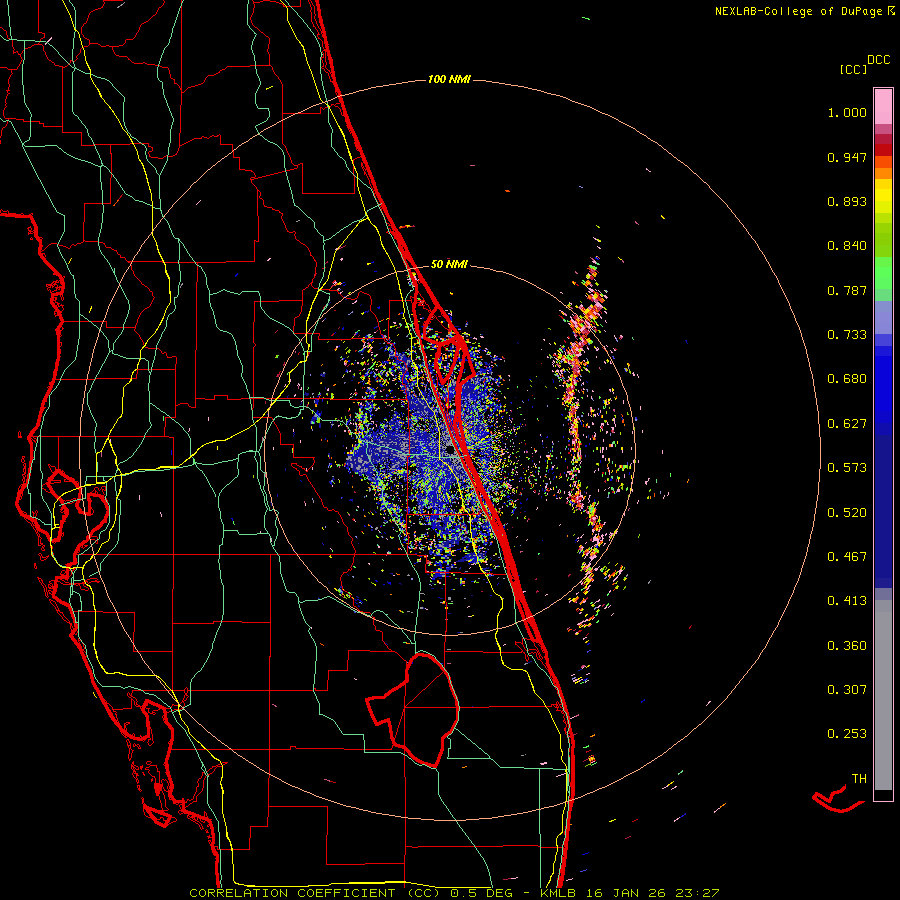Click the 0.520 scale value

click(847, 513)
